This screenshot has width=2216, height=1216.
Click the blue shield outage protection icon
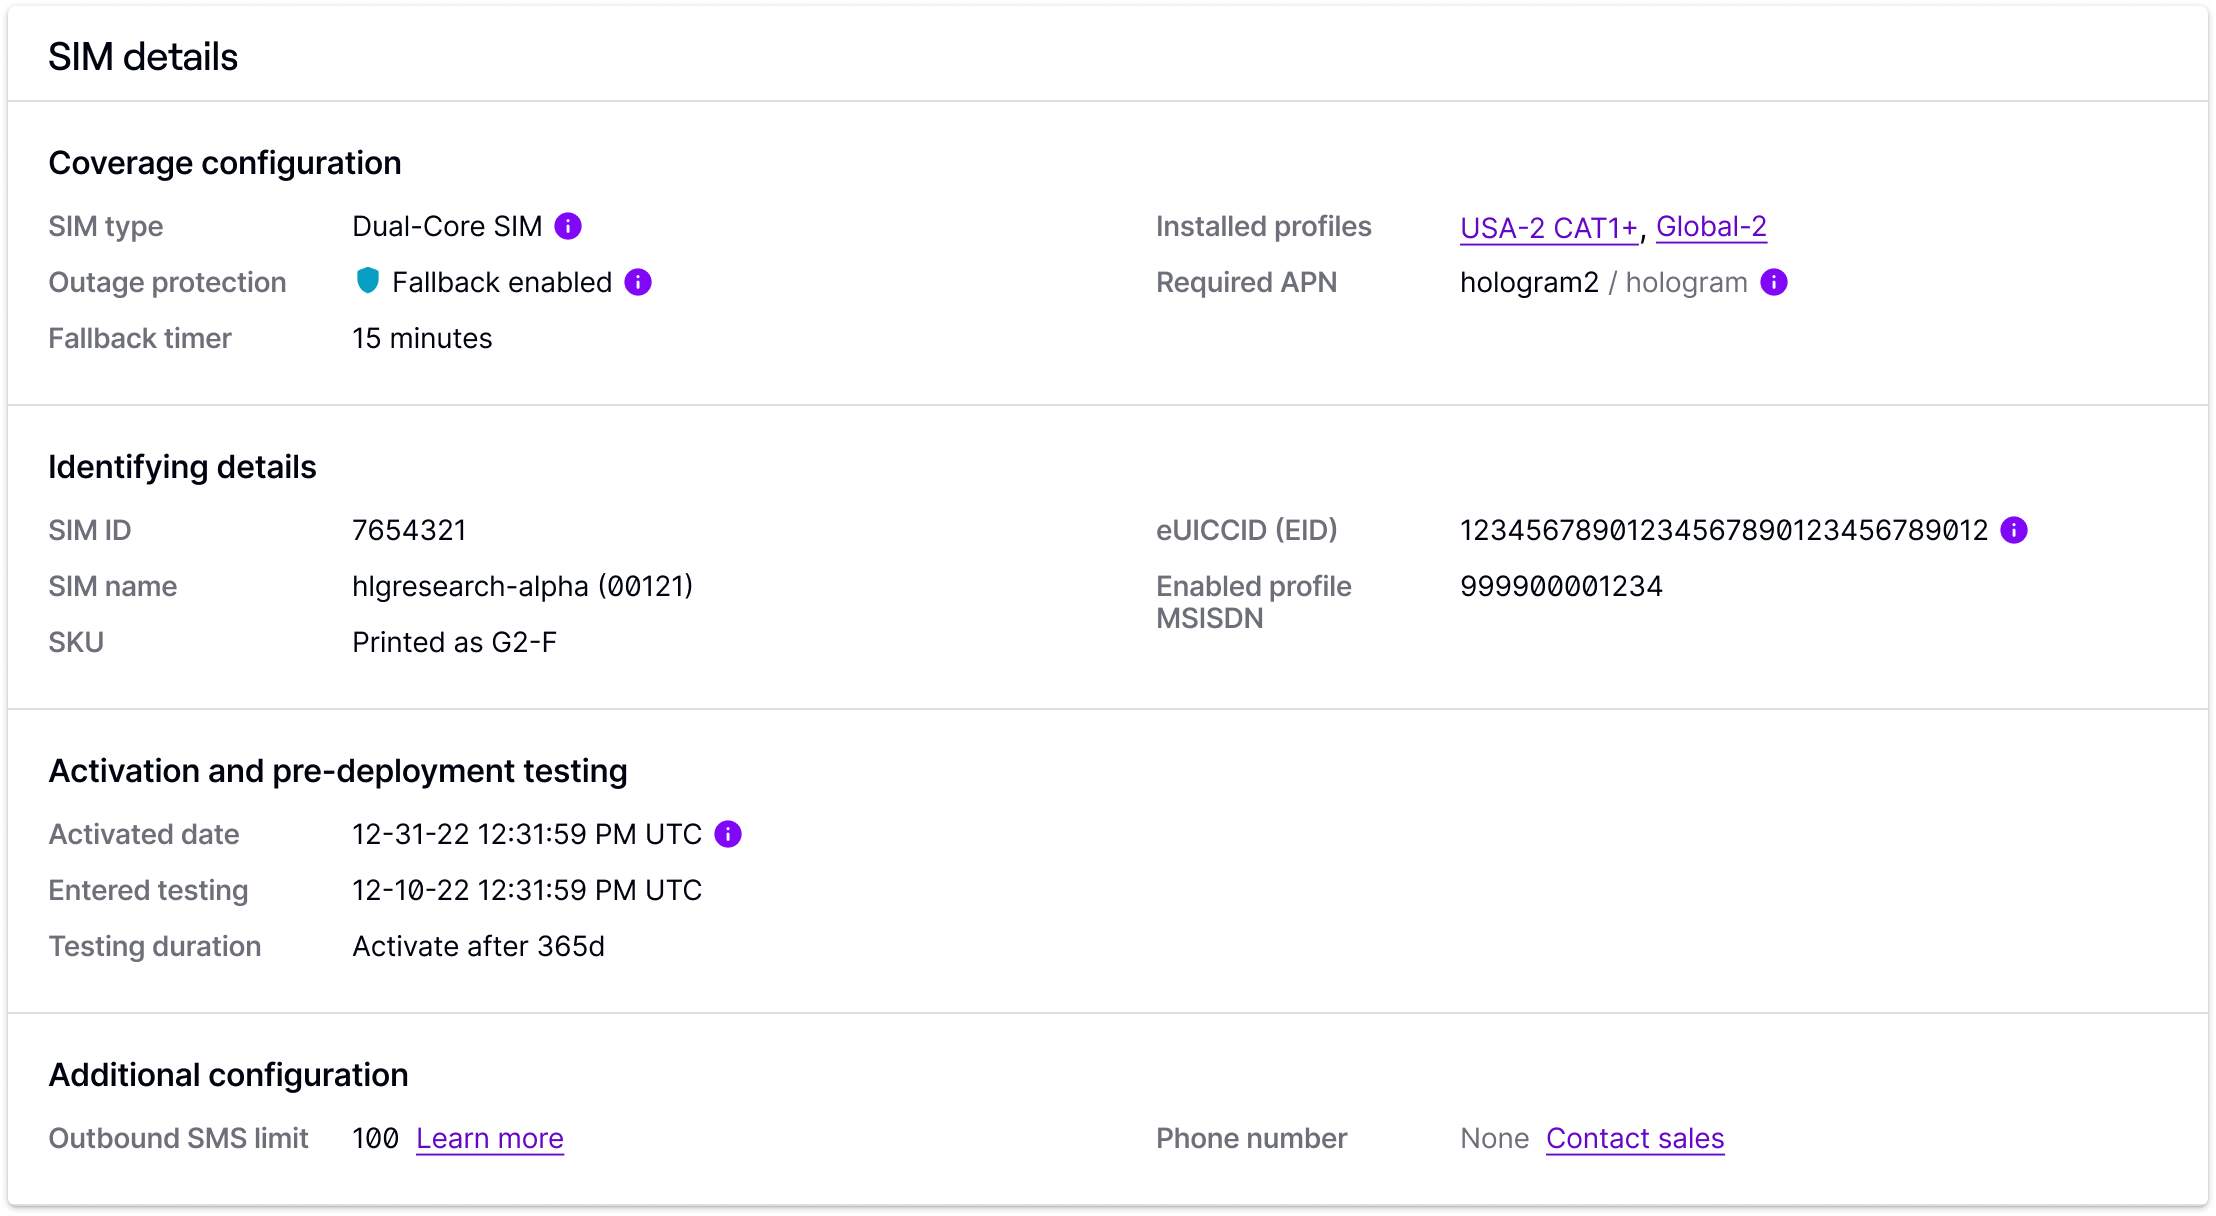[368, 281]
